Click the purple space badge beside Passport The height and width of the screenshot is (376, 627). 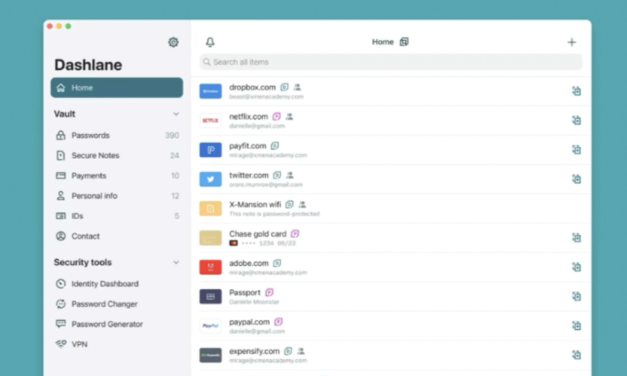(x=269, y=292)
